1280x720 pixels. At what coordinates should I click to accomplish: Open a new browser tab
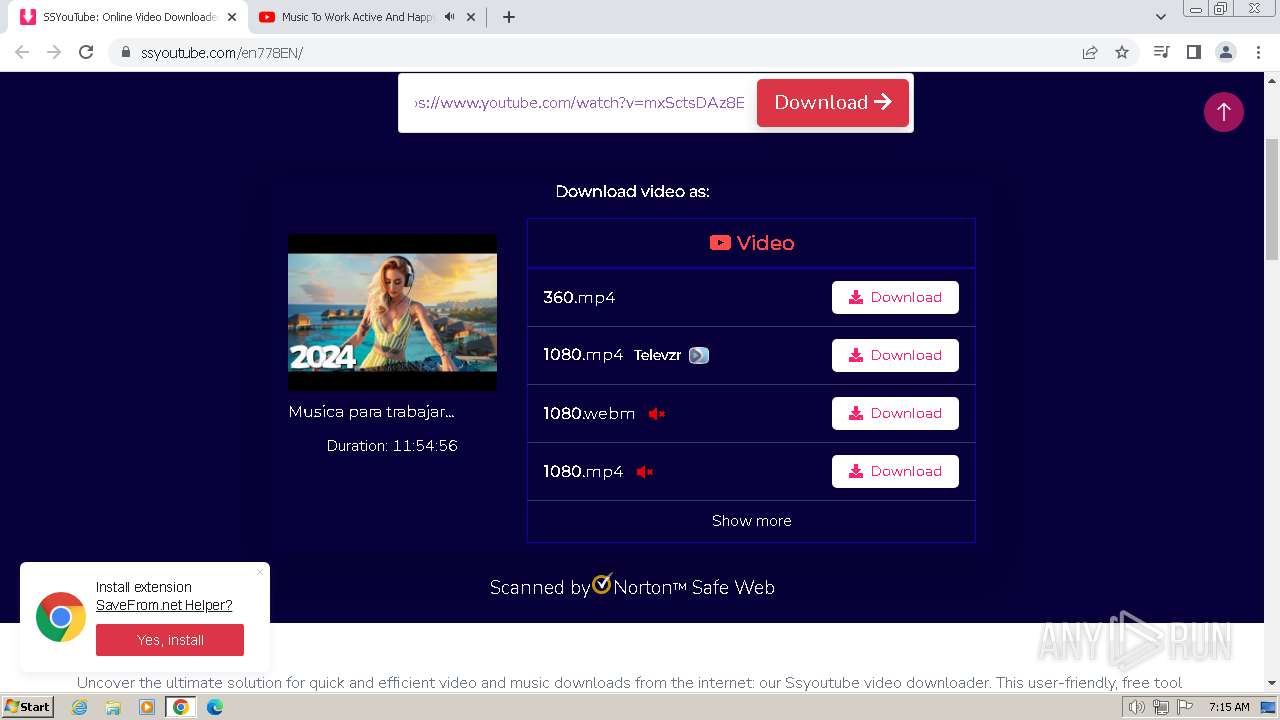(508, 17)
